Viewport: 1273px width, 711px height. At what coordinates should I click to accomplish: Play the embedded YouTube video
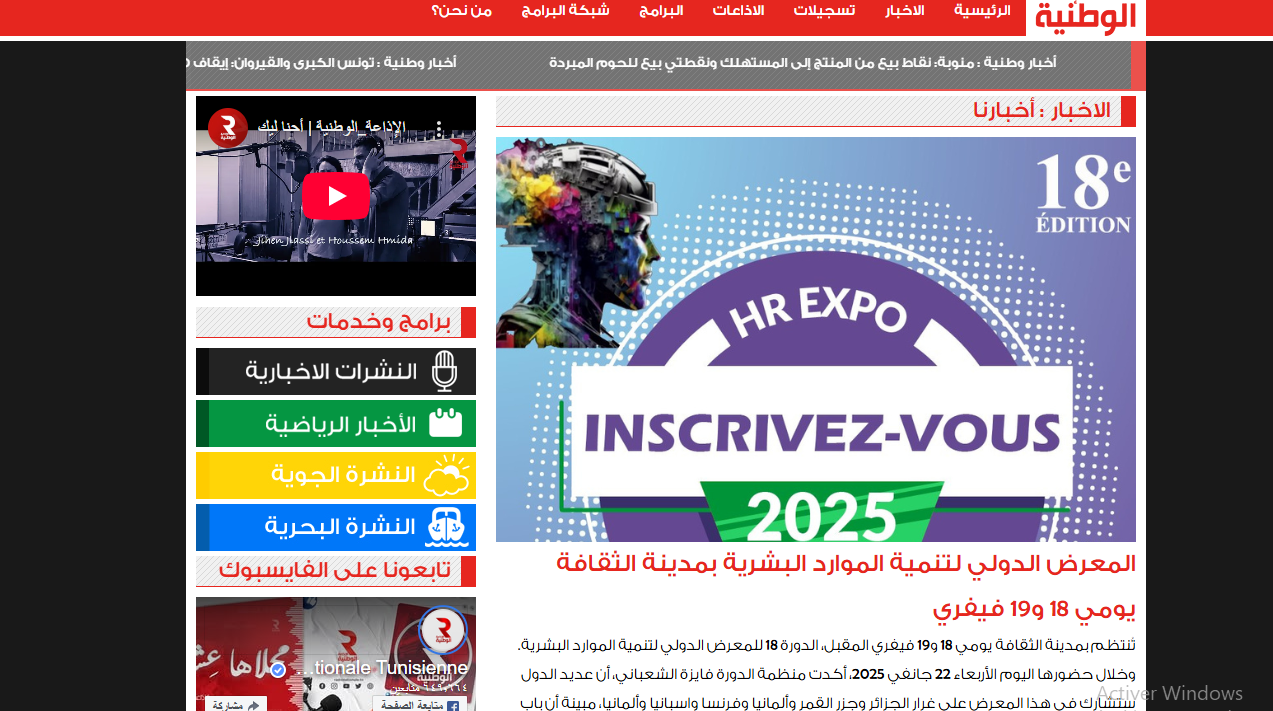pyautogui.click(x=336, y=196)
